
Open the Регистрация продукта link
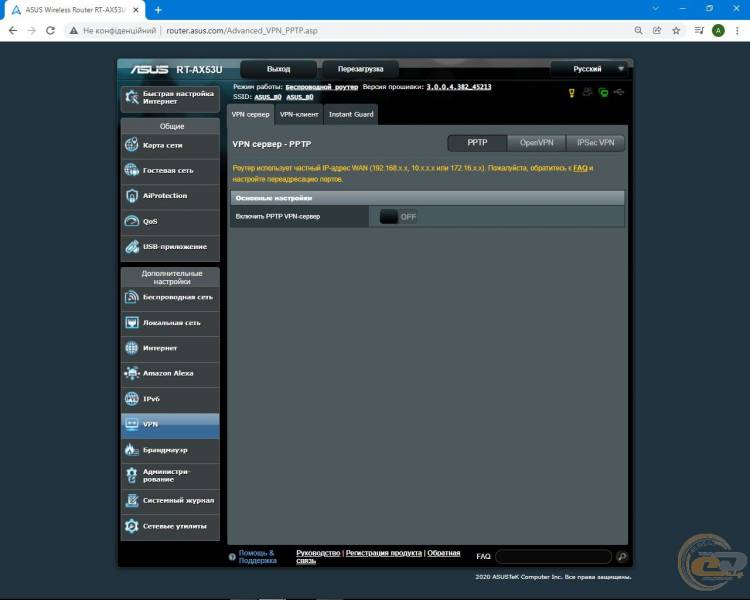coord(384,553)
